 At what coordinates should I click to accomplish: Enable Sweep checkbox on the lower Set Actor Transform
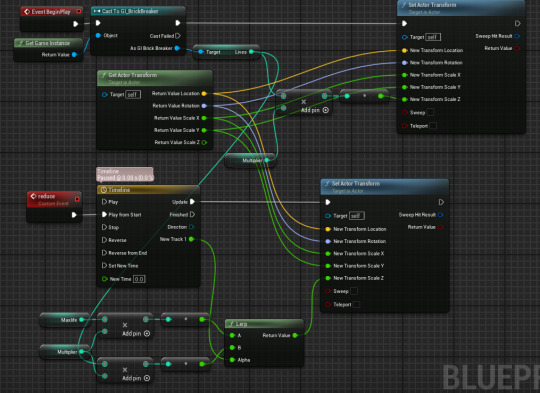(x=354, y=291)
